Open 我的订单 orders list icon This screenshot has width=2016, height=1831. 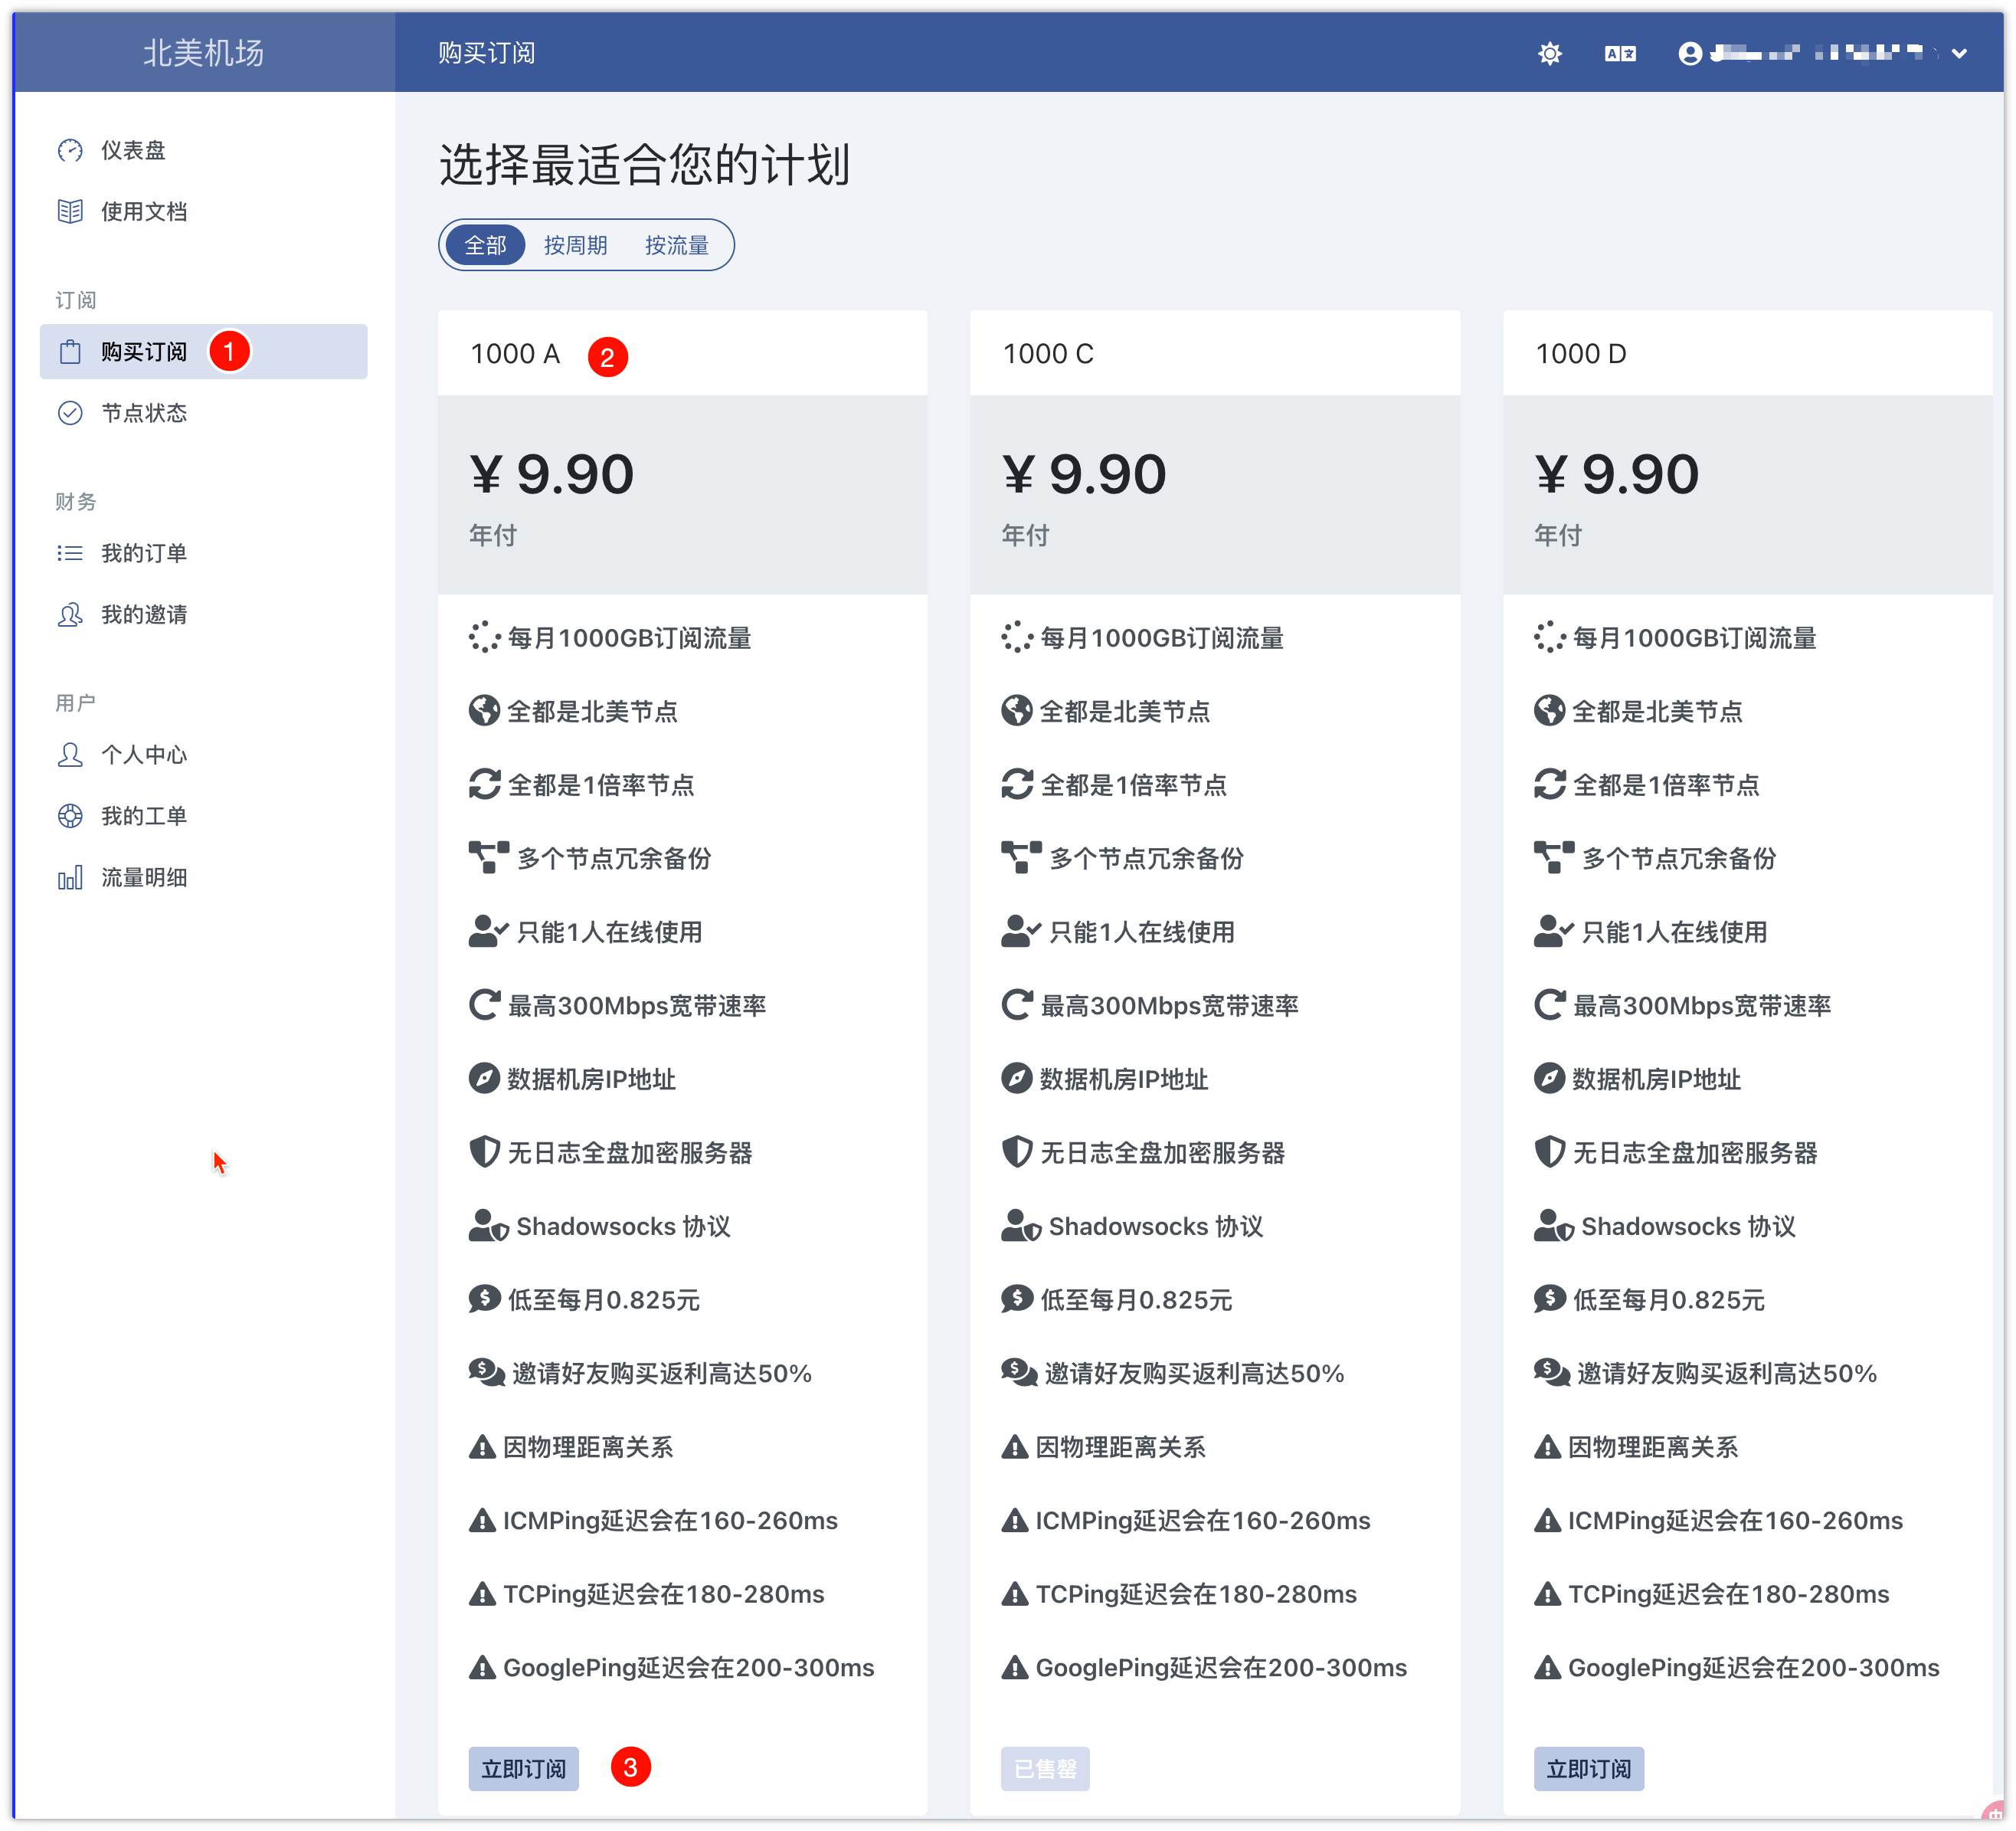pos(70,553)
